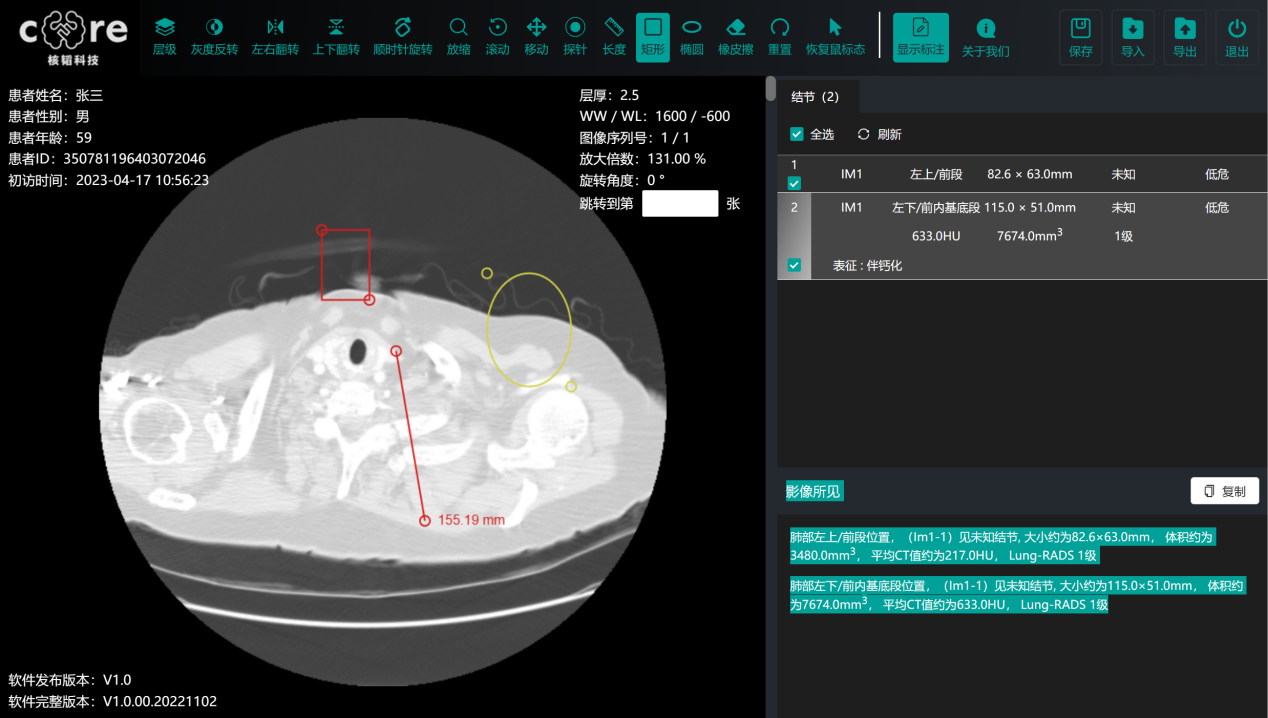The width and height of the screenshot is (1268, 718).
Task: Click the 刷新 refresh button
Action: point(879,134)
